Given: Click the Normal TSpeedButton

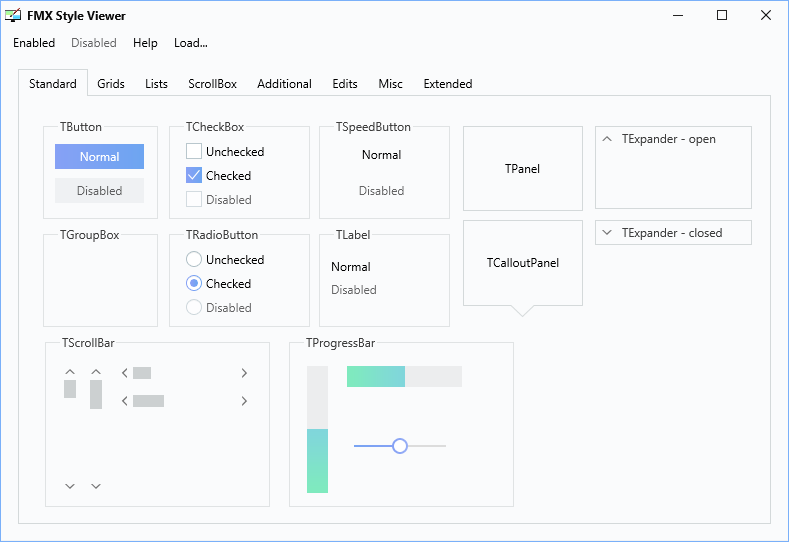Looking at the screenshot, I should pos(381,154).
